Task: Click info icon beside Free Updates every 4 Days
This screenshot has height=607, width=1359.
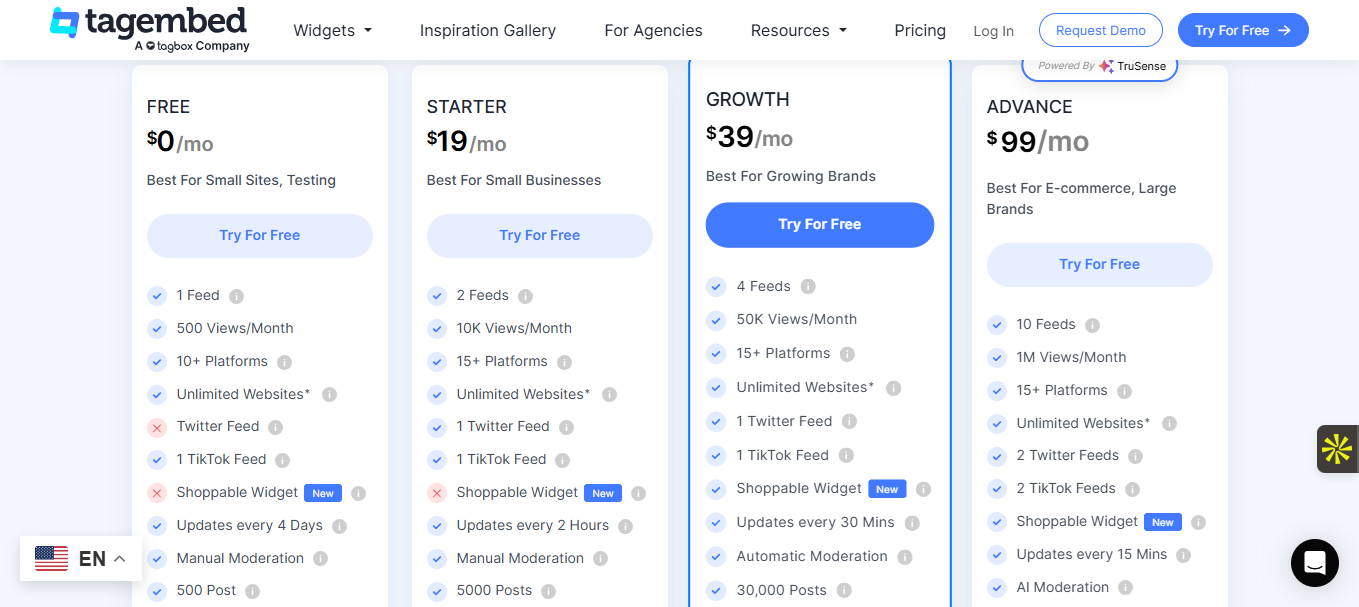Action: pos(340,526)
